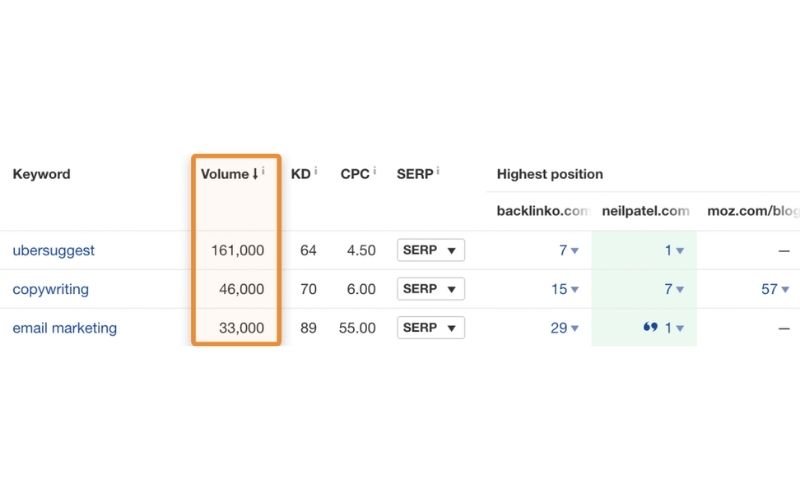Open the copywriting keyword link
Image resolution: width=800 pixels, height=500 pixels.
tap(51, 289)
